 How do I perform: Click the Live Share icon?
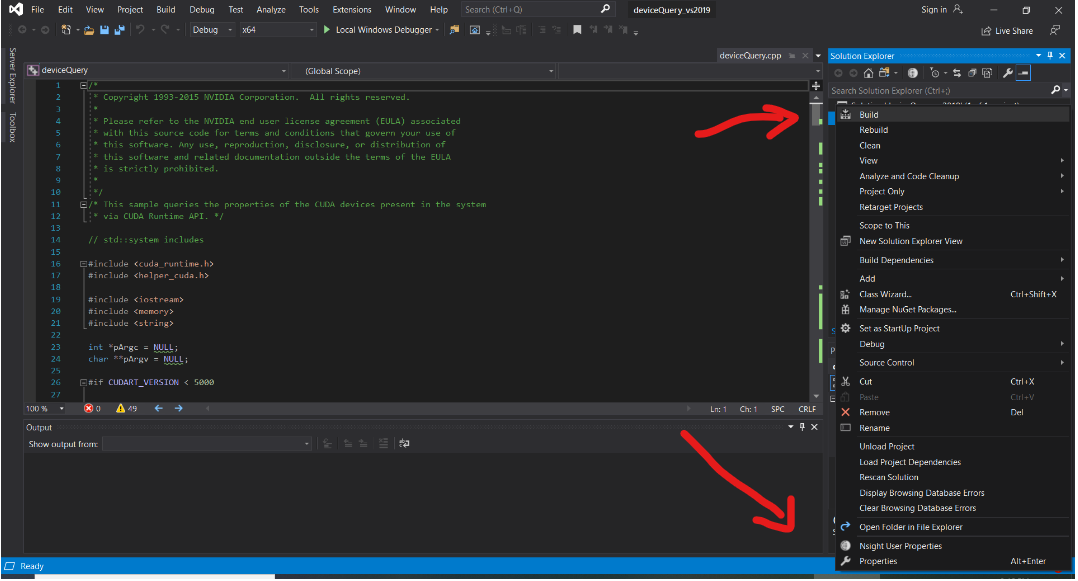coord(986,31)
